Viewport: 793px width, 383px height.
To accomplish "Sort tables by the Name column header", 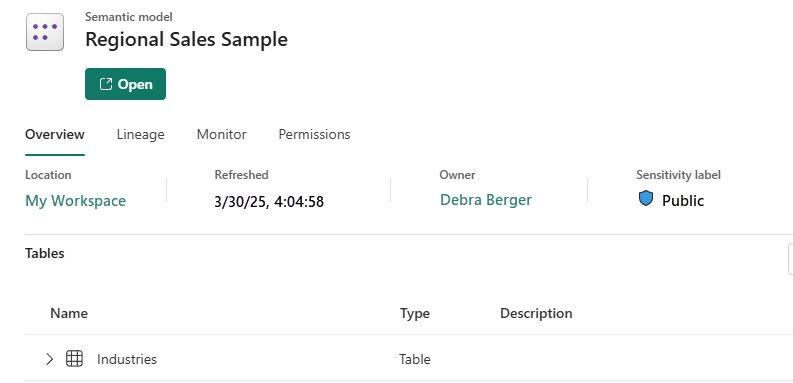I will 69,313.
